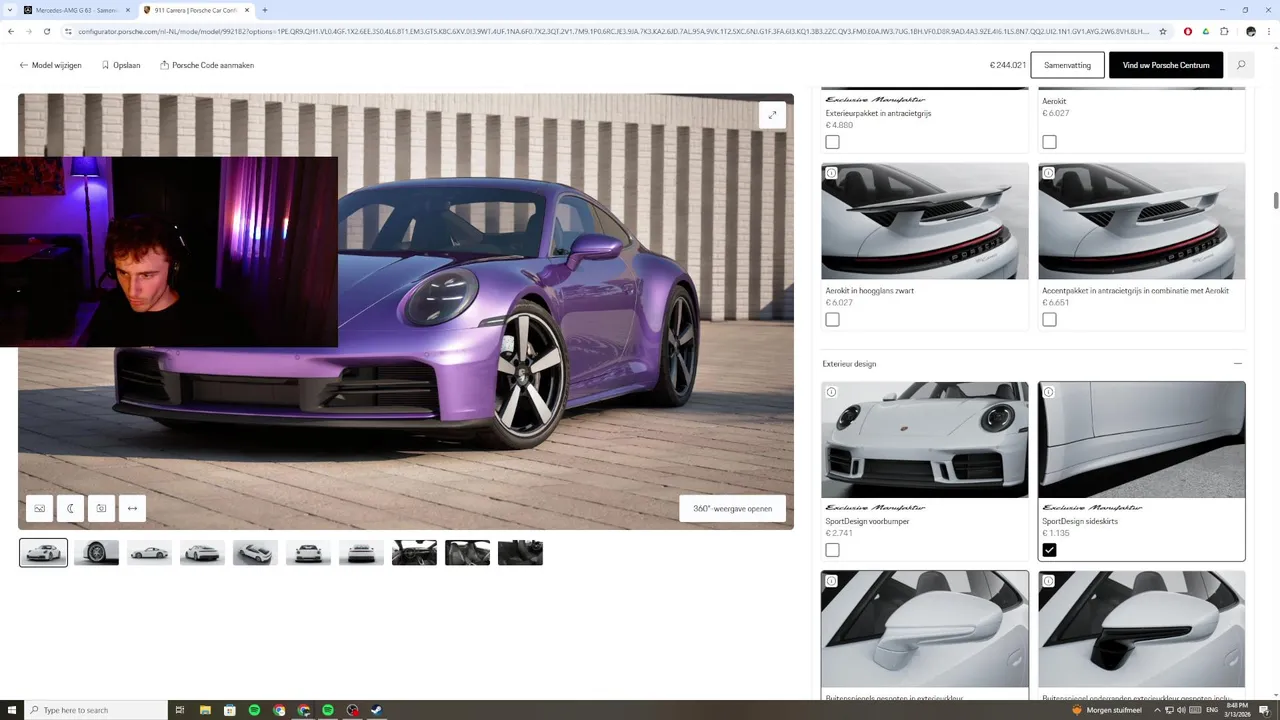The image size is (1280, 720).
Task: Tick the Aerokit in hoogglans zwart checkbox
Action: tap(832, 320)
